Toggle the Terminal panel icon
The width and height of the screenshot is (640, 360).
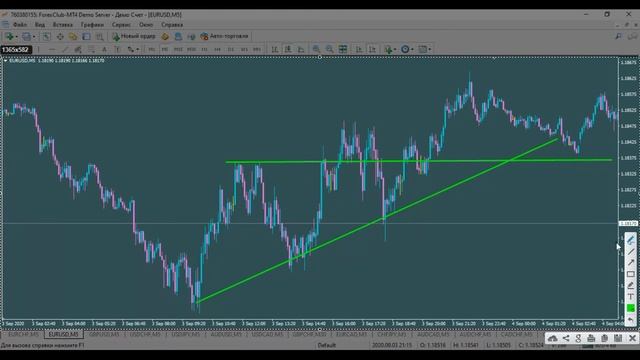(x=86, y=36)
